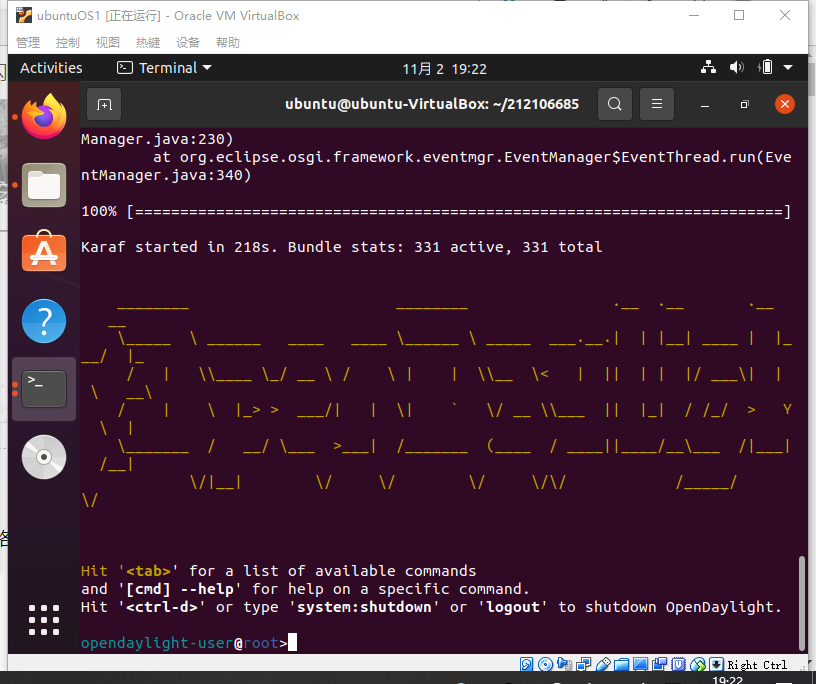
Task: Expand the system menu arrow in top bar
Action: click(788, 67)
